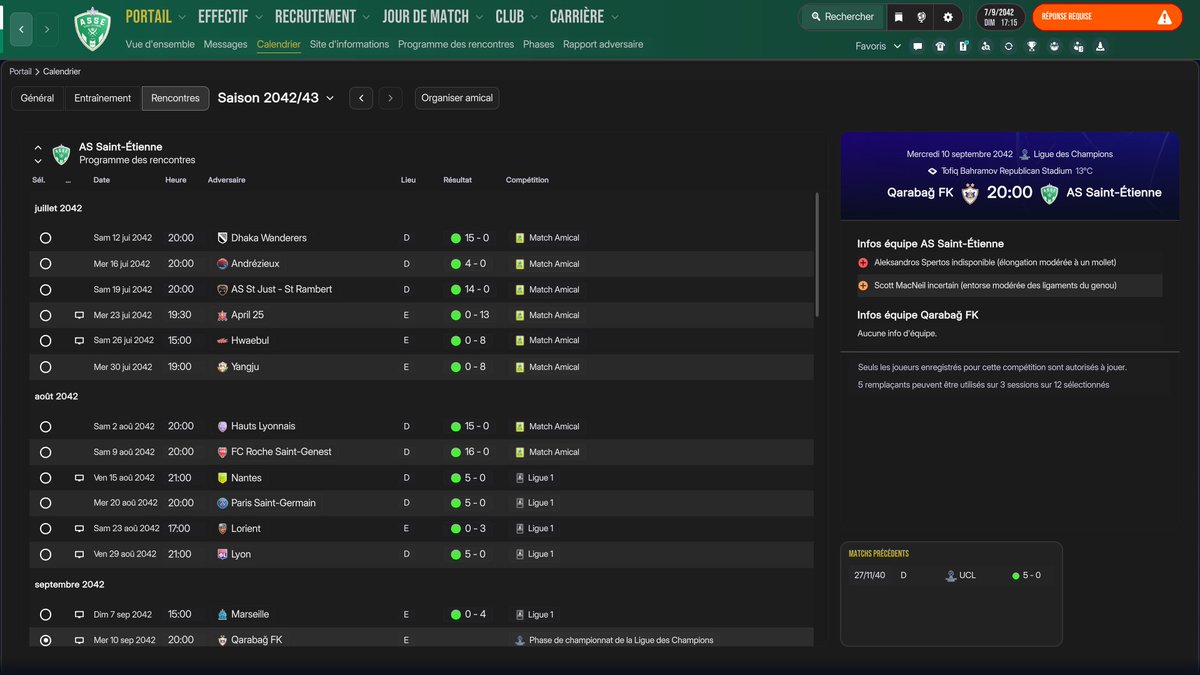
Task: Open the globe world icon in the header
Action: coord(921,17)
